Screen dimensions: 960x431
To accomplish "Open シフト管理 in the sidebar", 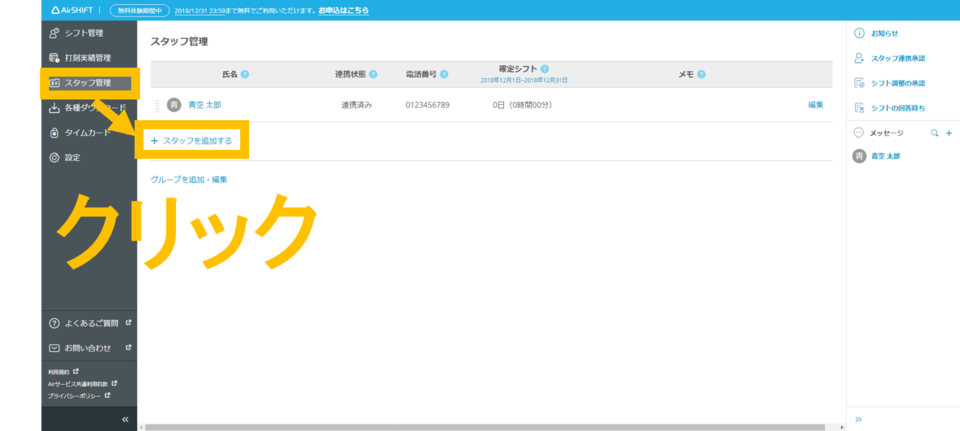I will (x=83, y=33).
